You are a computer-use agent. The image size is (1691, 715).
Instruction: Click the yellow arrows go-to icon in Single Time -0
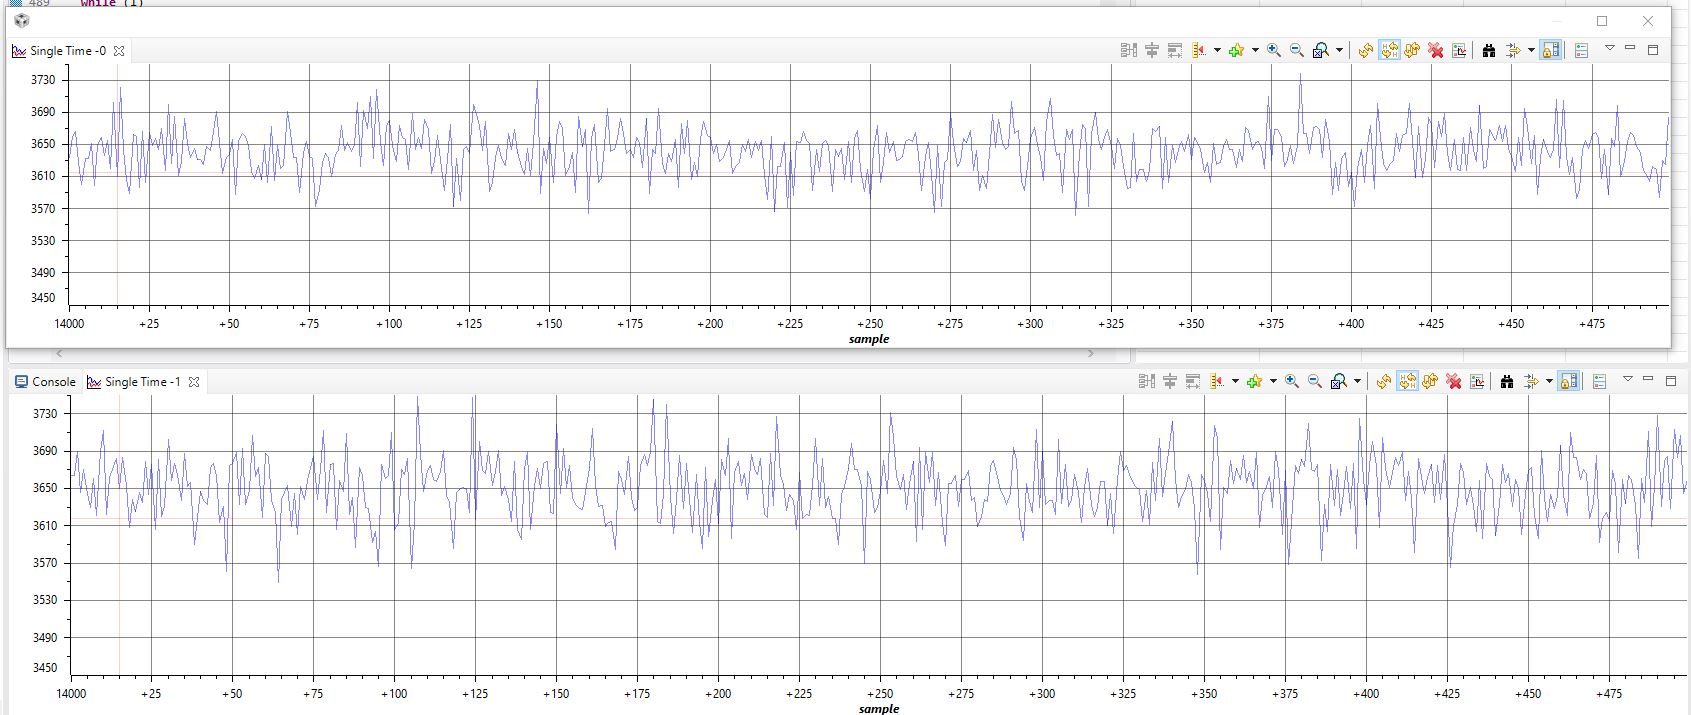click(x=1512, y=50)
